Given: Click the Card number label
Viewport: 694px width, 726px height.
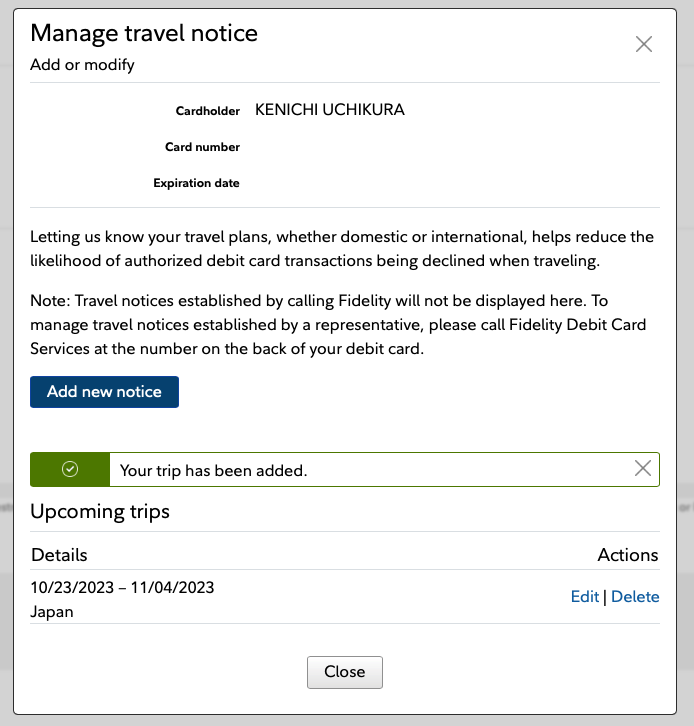Looking at the screenshot, I should click(202, 147).
